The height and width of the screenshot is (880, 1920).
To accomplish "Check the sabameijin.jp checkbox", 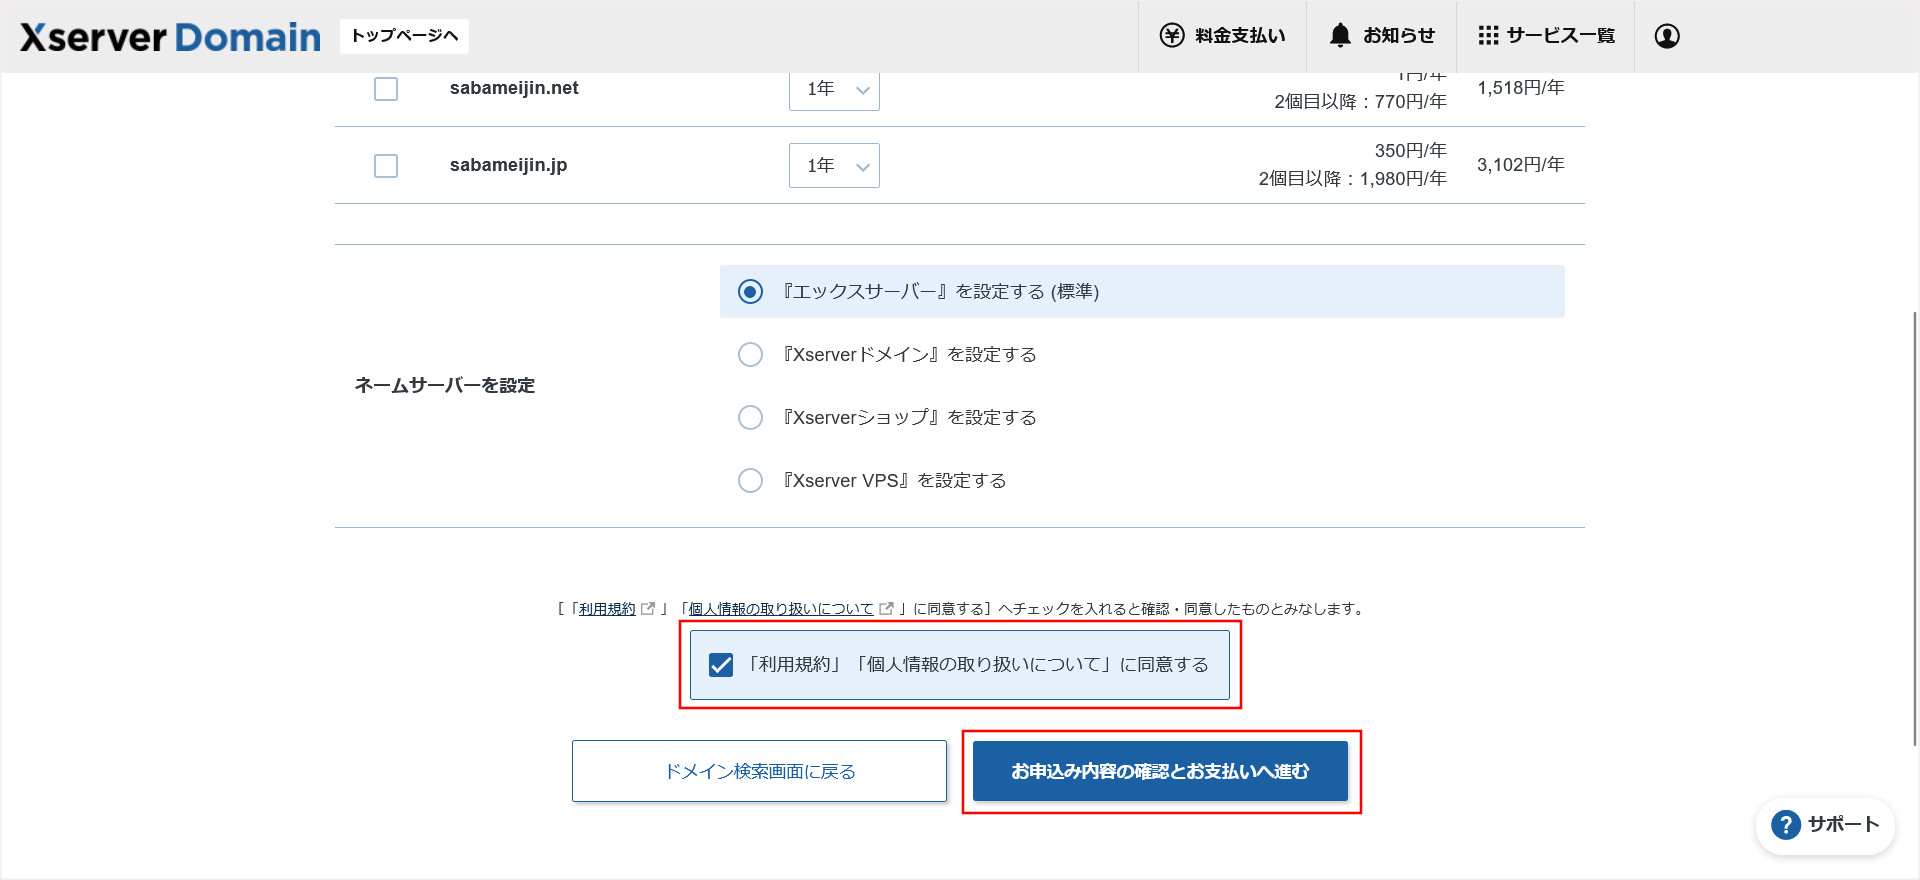I will point(386,165).
